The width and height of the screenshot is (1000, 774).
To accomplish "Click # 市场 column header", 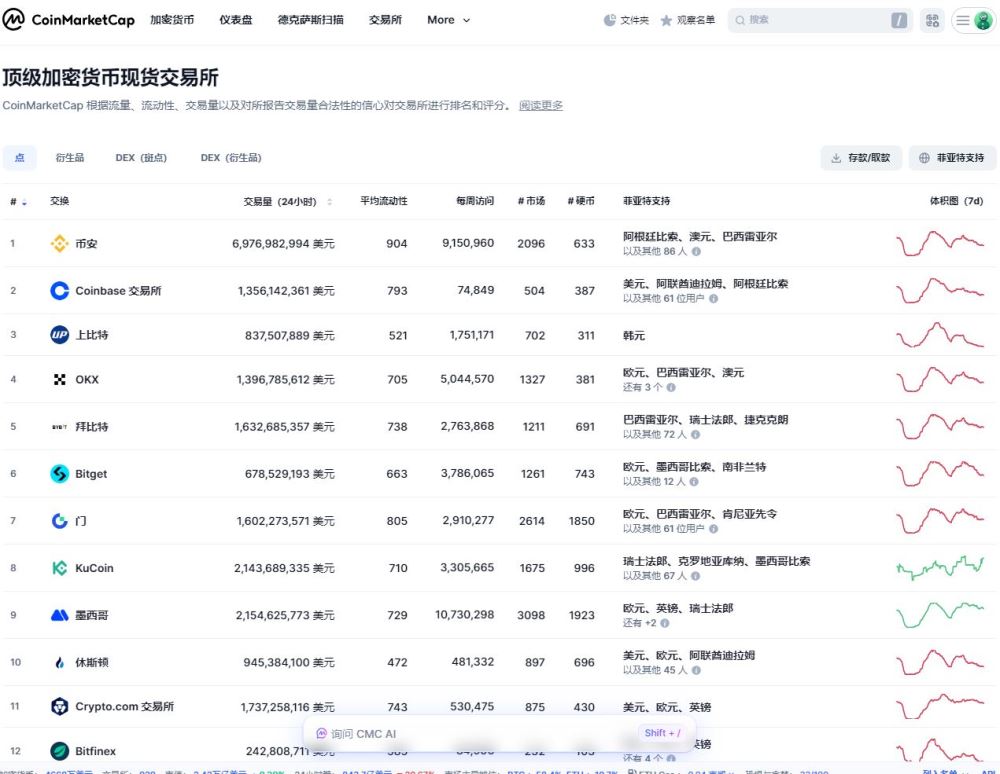I will (x=531, y=201).
